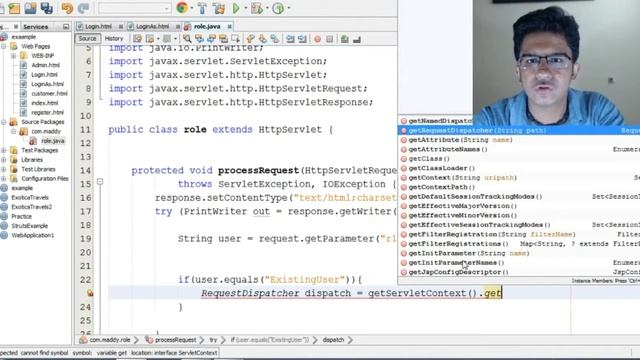The image size is (640, 360).
Task: Find previous occurrence in the editor toolbar
Action: point(199,39)
